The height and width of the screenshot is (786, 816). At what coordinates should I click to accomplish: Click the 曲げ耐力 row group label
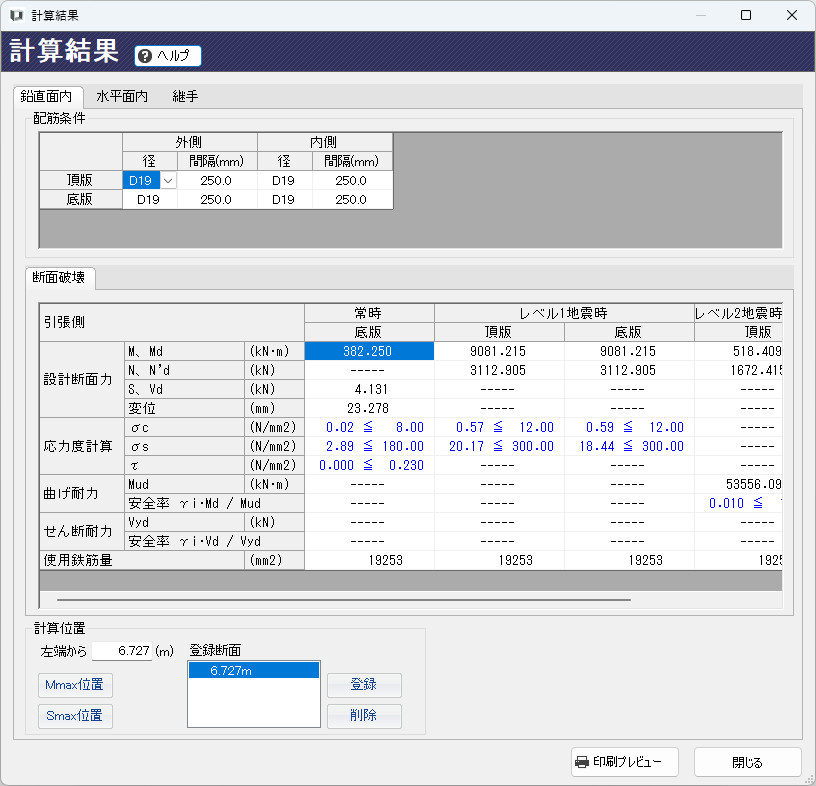click(82, 493)
